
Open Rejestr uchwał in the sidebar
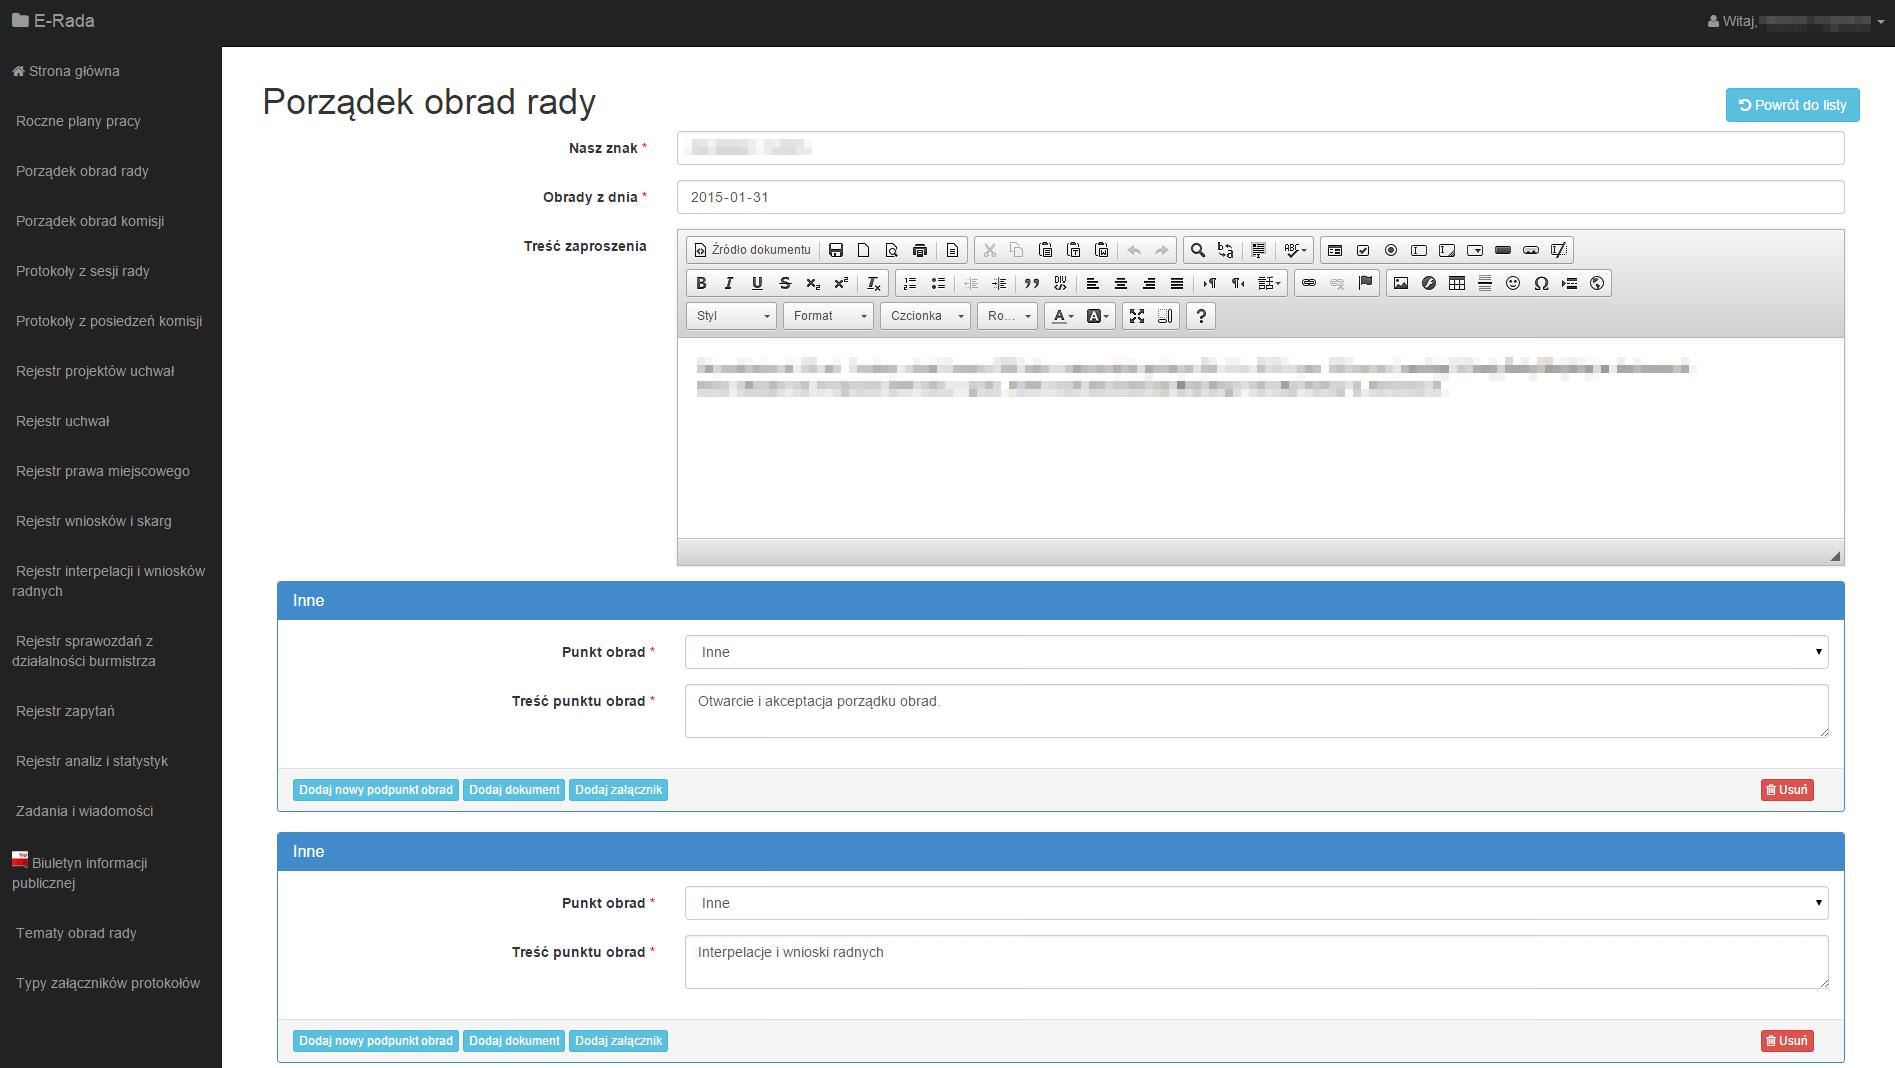click(63, 421)
